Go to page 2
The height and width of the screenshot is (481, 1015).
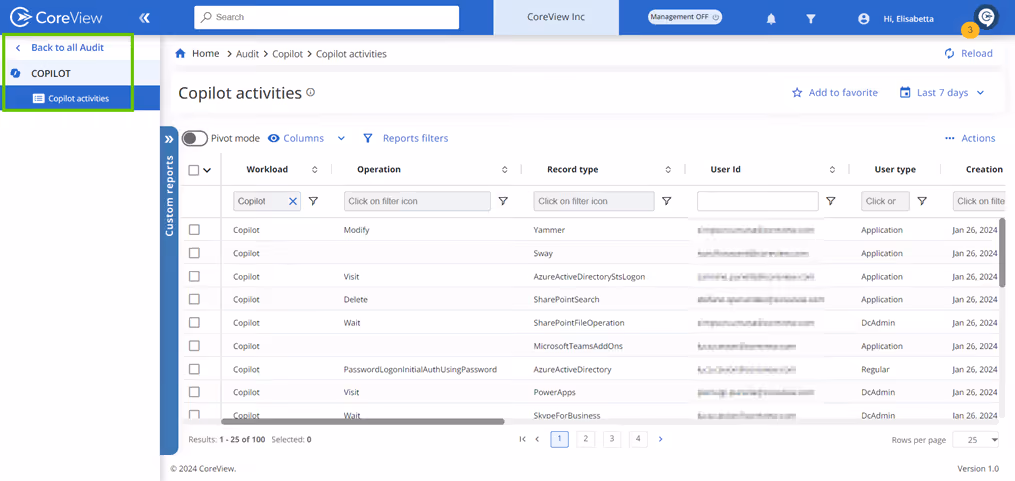[x=585, y=439]
